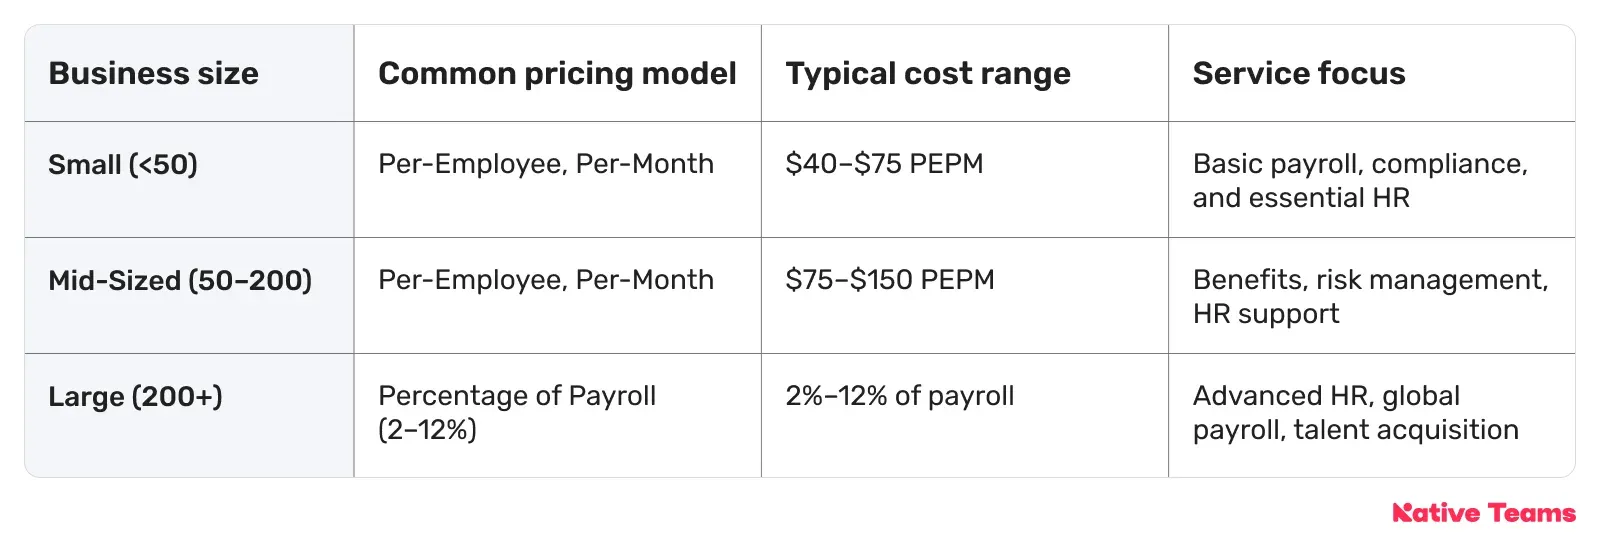Select the Large (200+) row label
The width and height of the screenshot is (1600, 546).
tap(135, 396)
